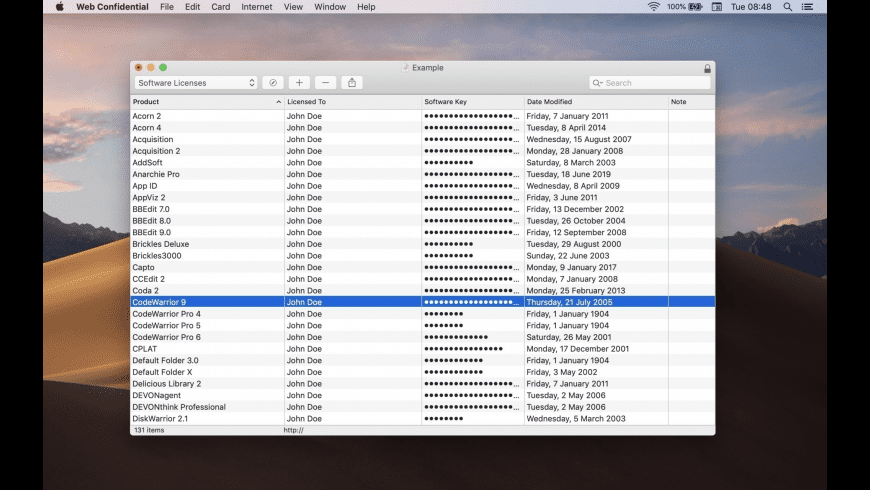Sort by Note column header
870x490 pixels.
point(691,102)
